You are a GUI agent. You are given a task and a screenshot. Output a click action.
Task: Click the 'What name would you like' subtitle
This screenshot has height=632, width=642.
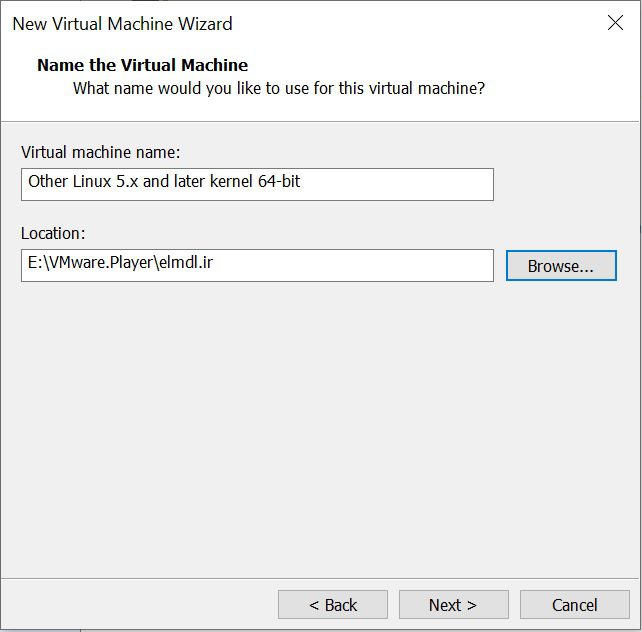(278, 88)
